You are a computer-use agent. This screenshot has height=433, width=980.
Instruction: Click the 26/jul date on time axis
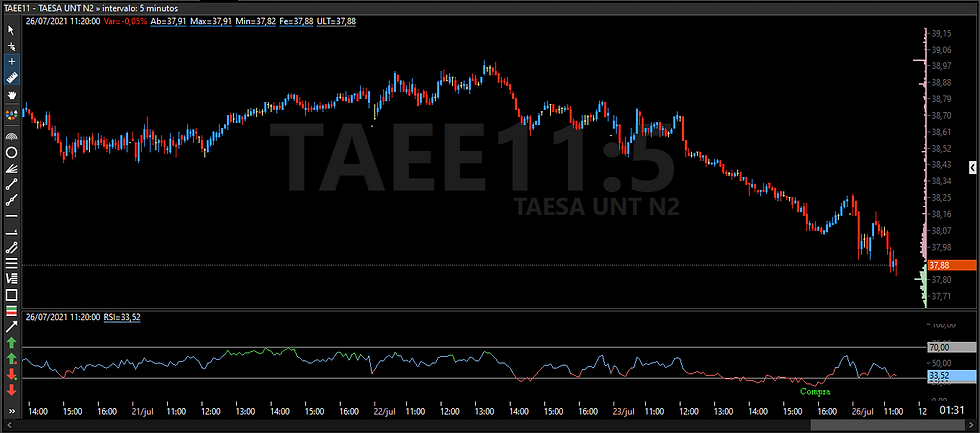click(862, 412)
